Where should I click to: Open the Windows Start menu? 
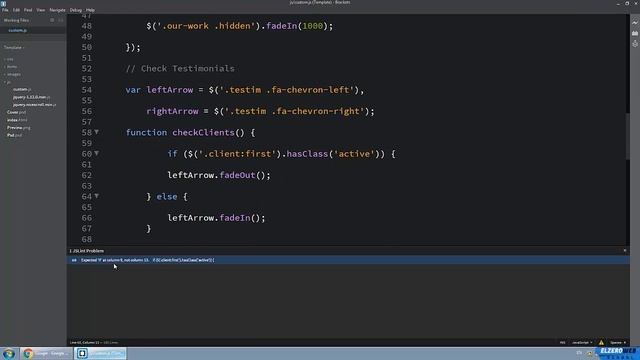click(9, 353)
